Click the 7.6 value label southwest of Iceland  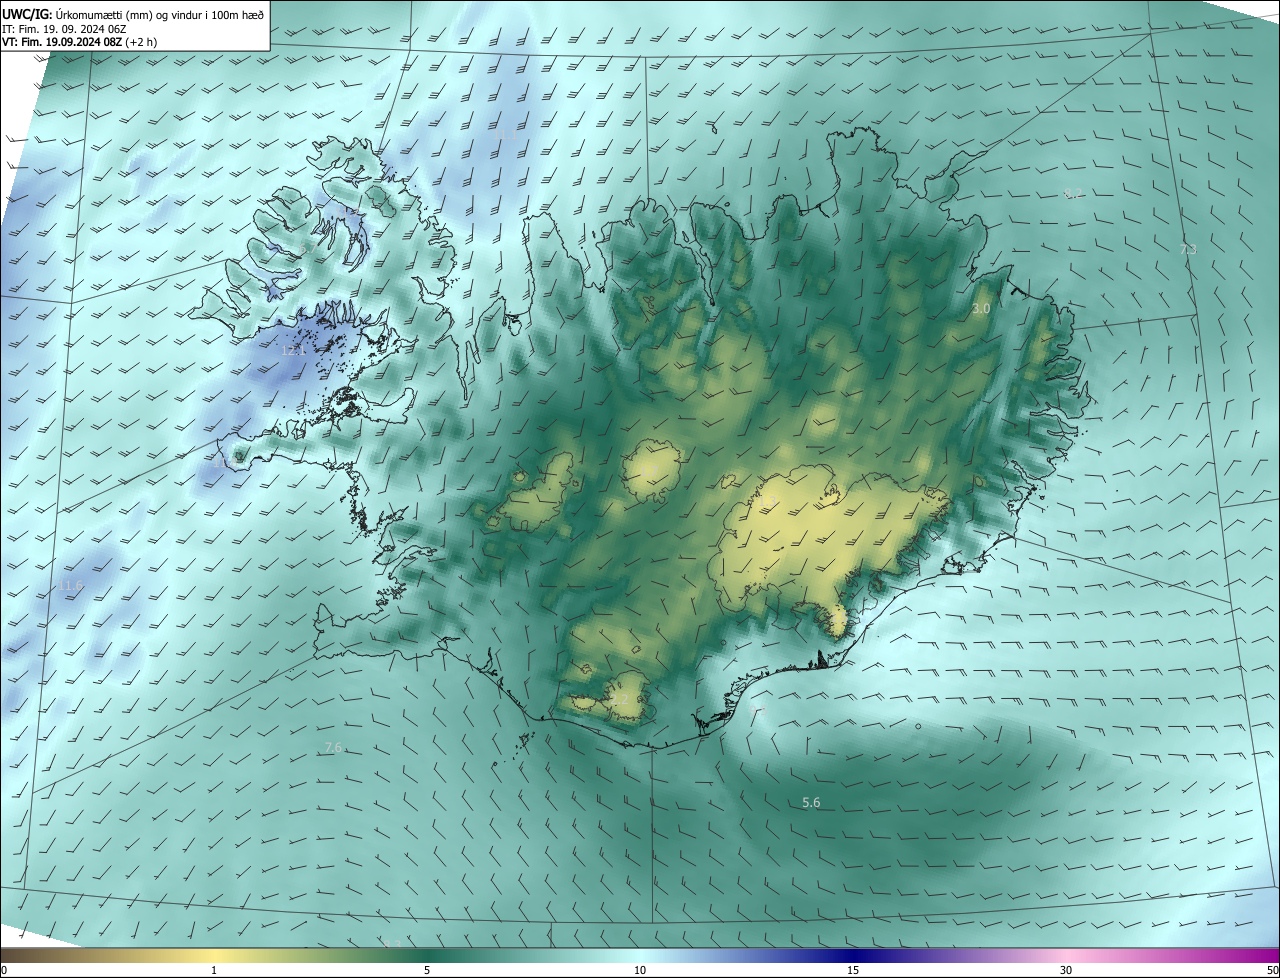(334, 747)
